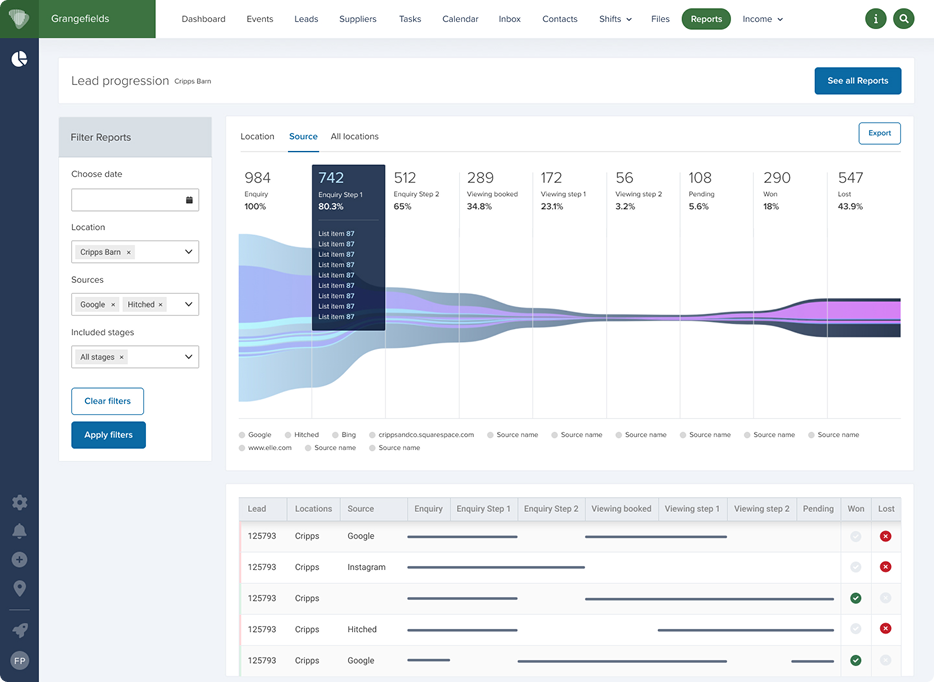This screenshot has height=682, width=934.
Task: Remove the Hitched tag from Sources
Action: [x=160, y=304]
